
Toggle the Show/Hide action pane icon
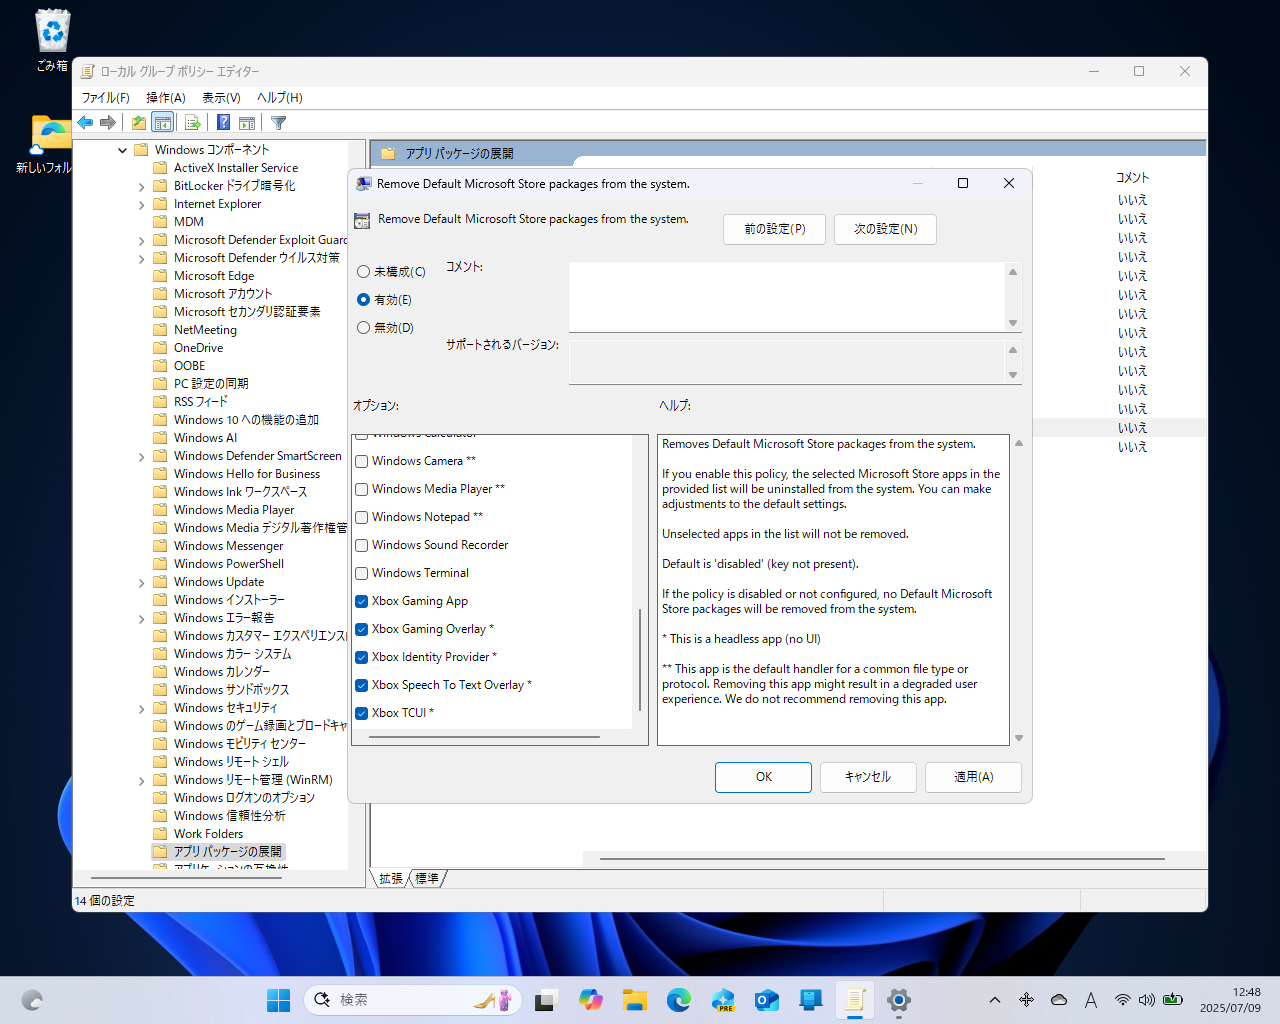click(x=247, y=123)
